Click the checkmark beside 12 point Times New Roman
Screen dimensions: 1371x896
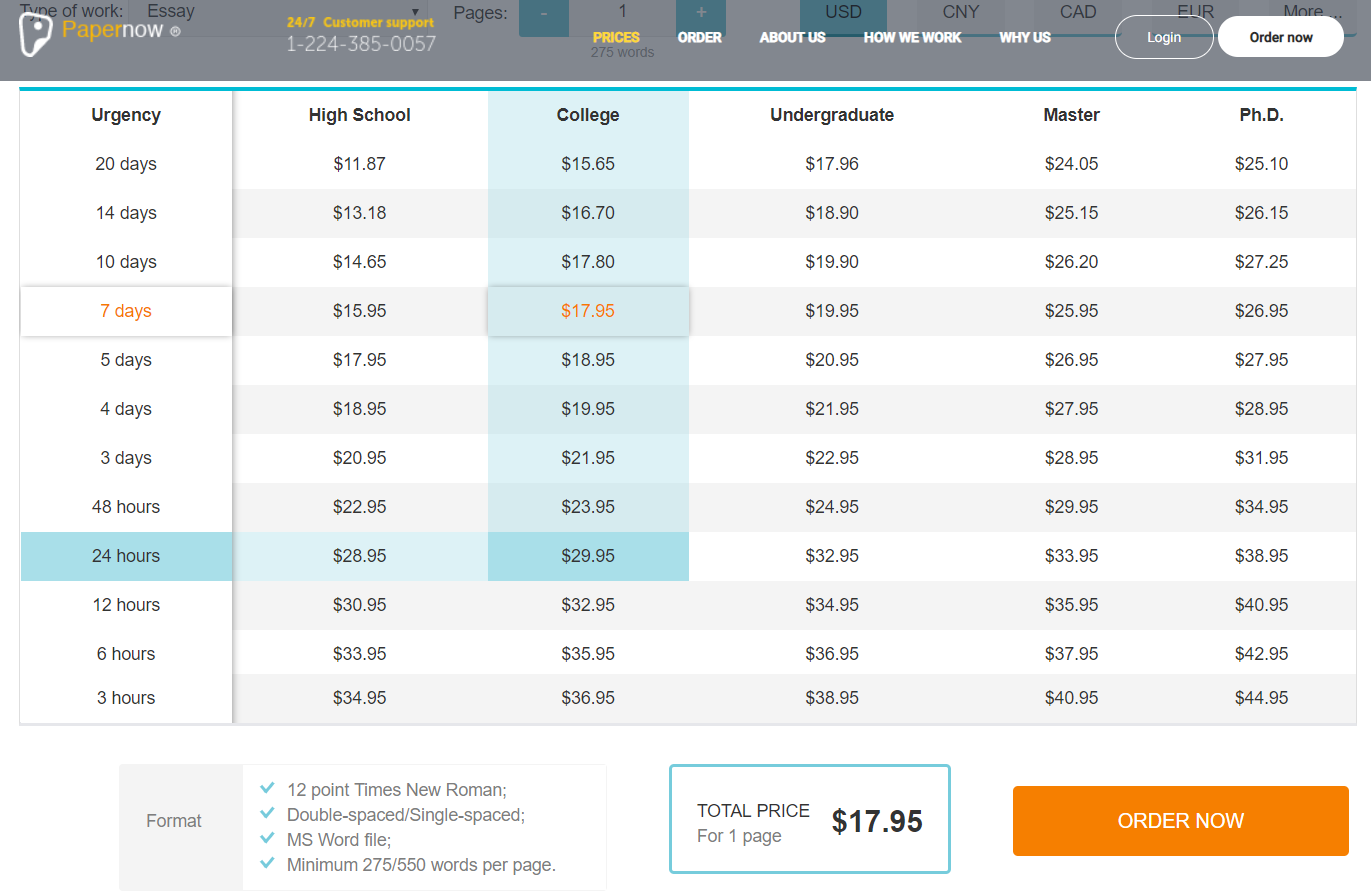click(267, 788)
